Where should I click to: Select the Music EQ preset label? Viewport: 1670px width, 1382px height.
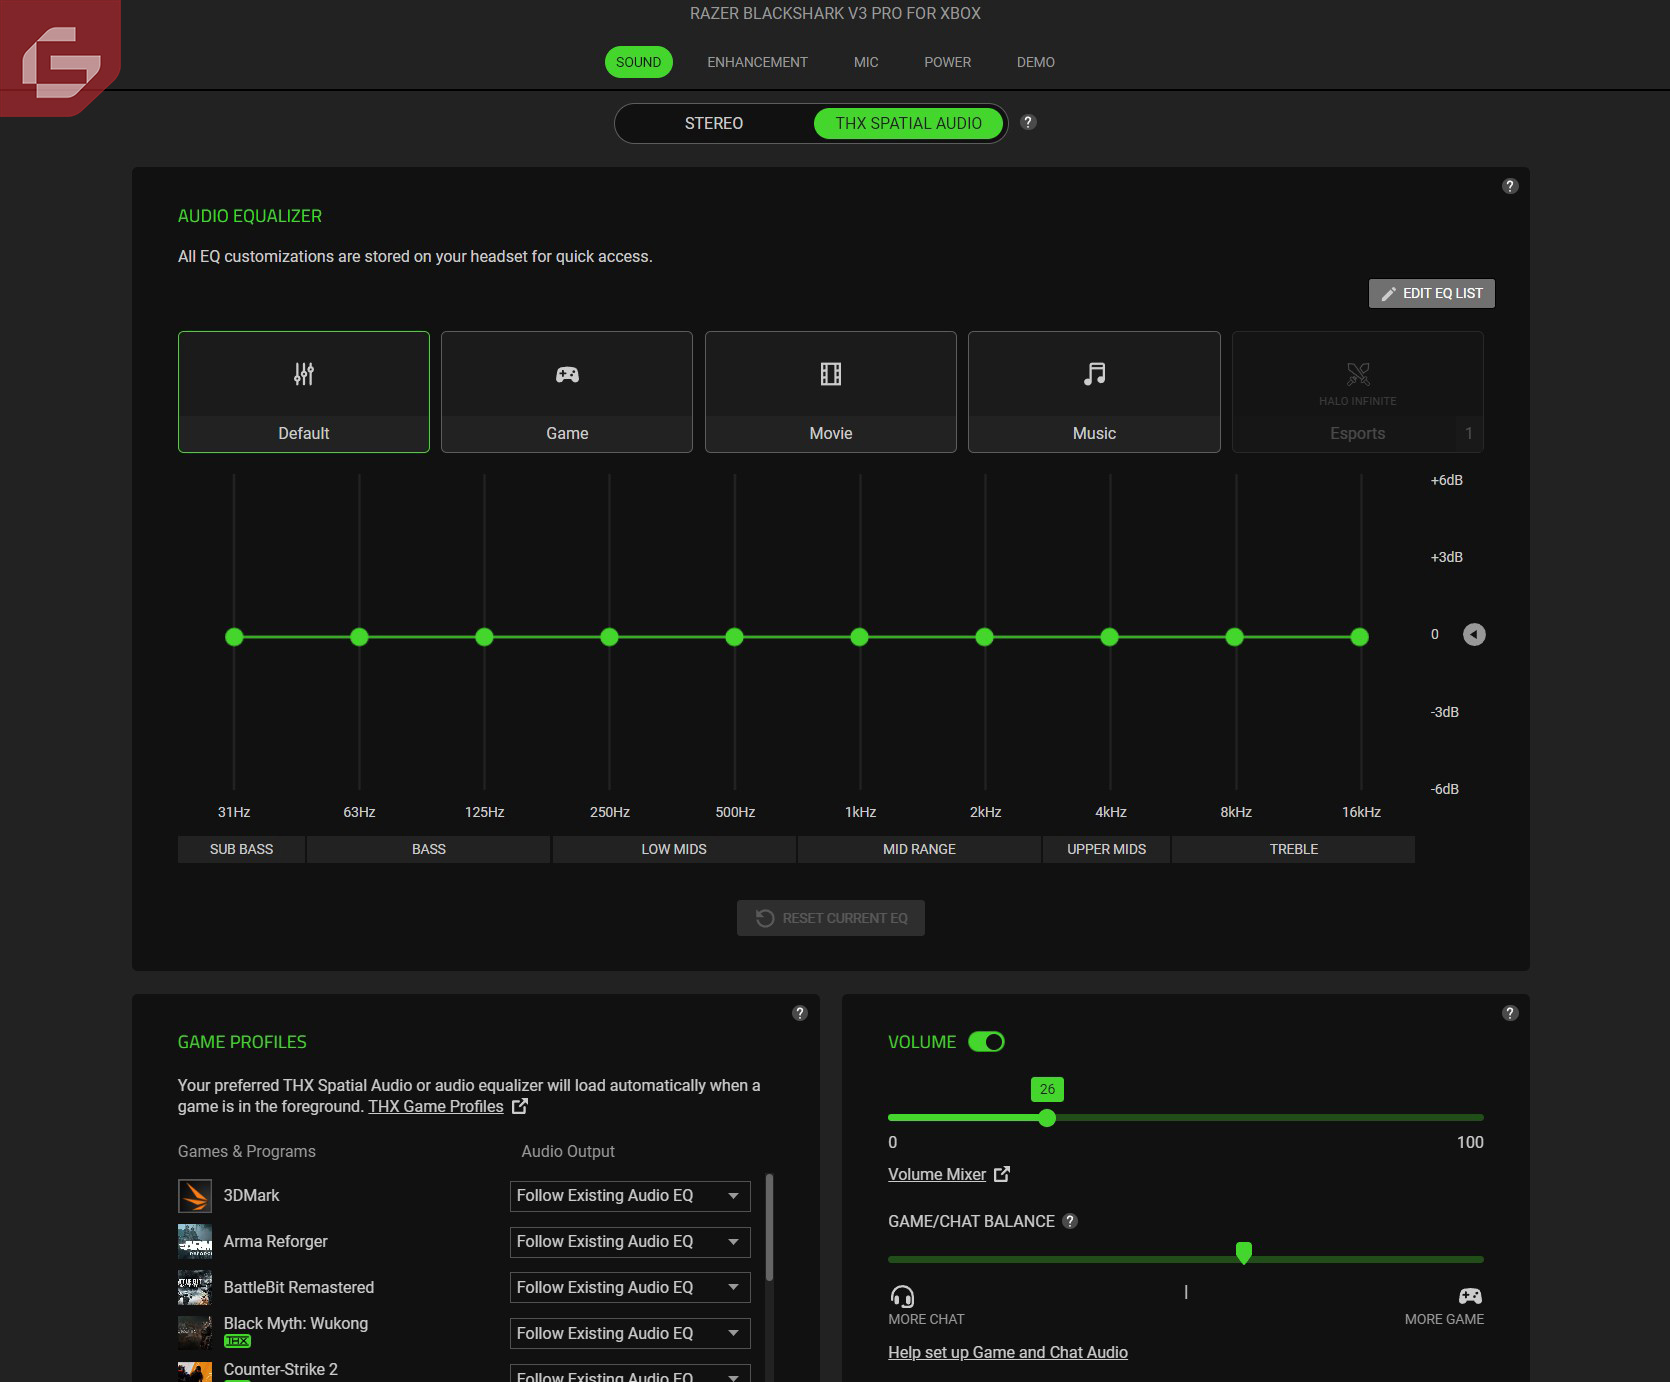1095,433
